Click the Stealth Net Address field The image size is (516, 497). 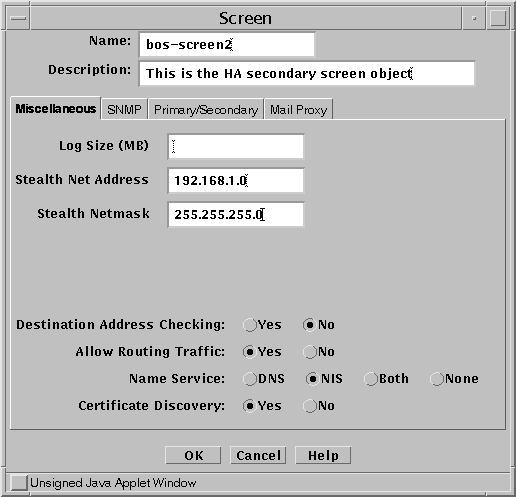coord(236,180)
